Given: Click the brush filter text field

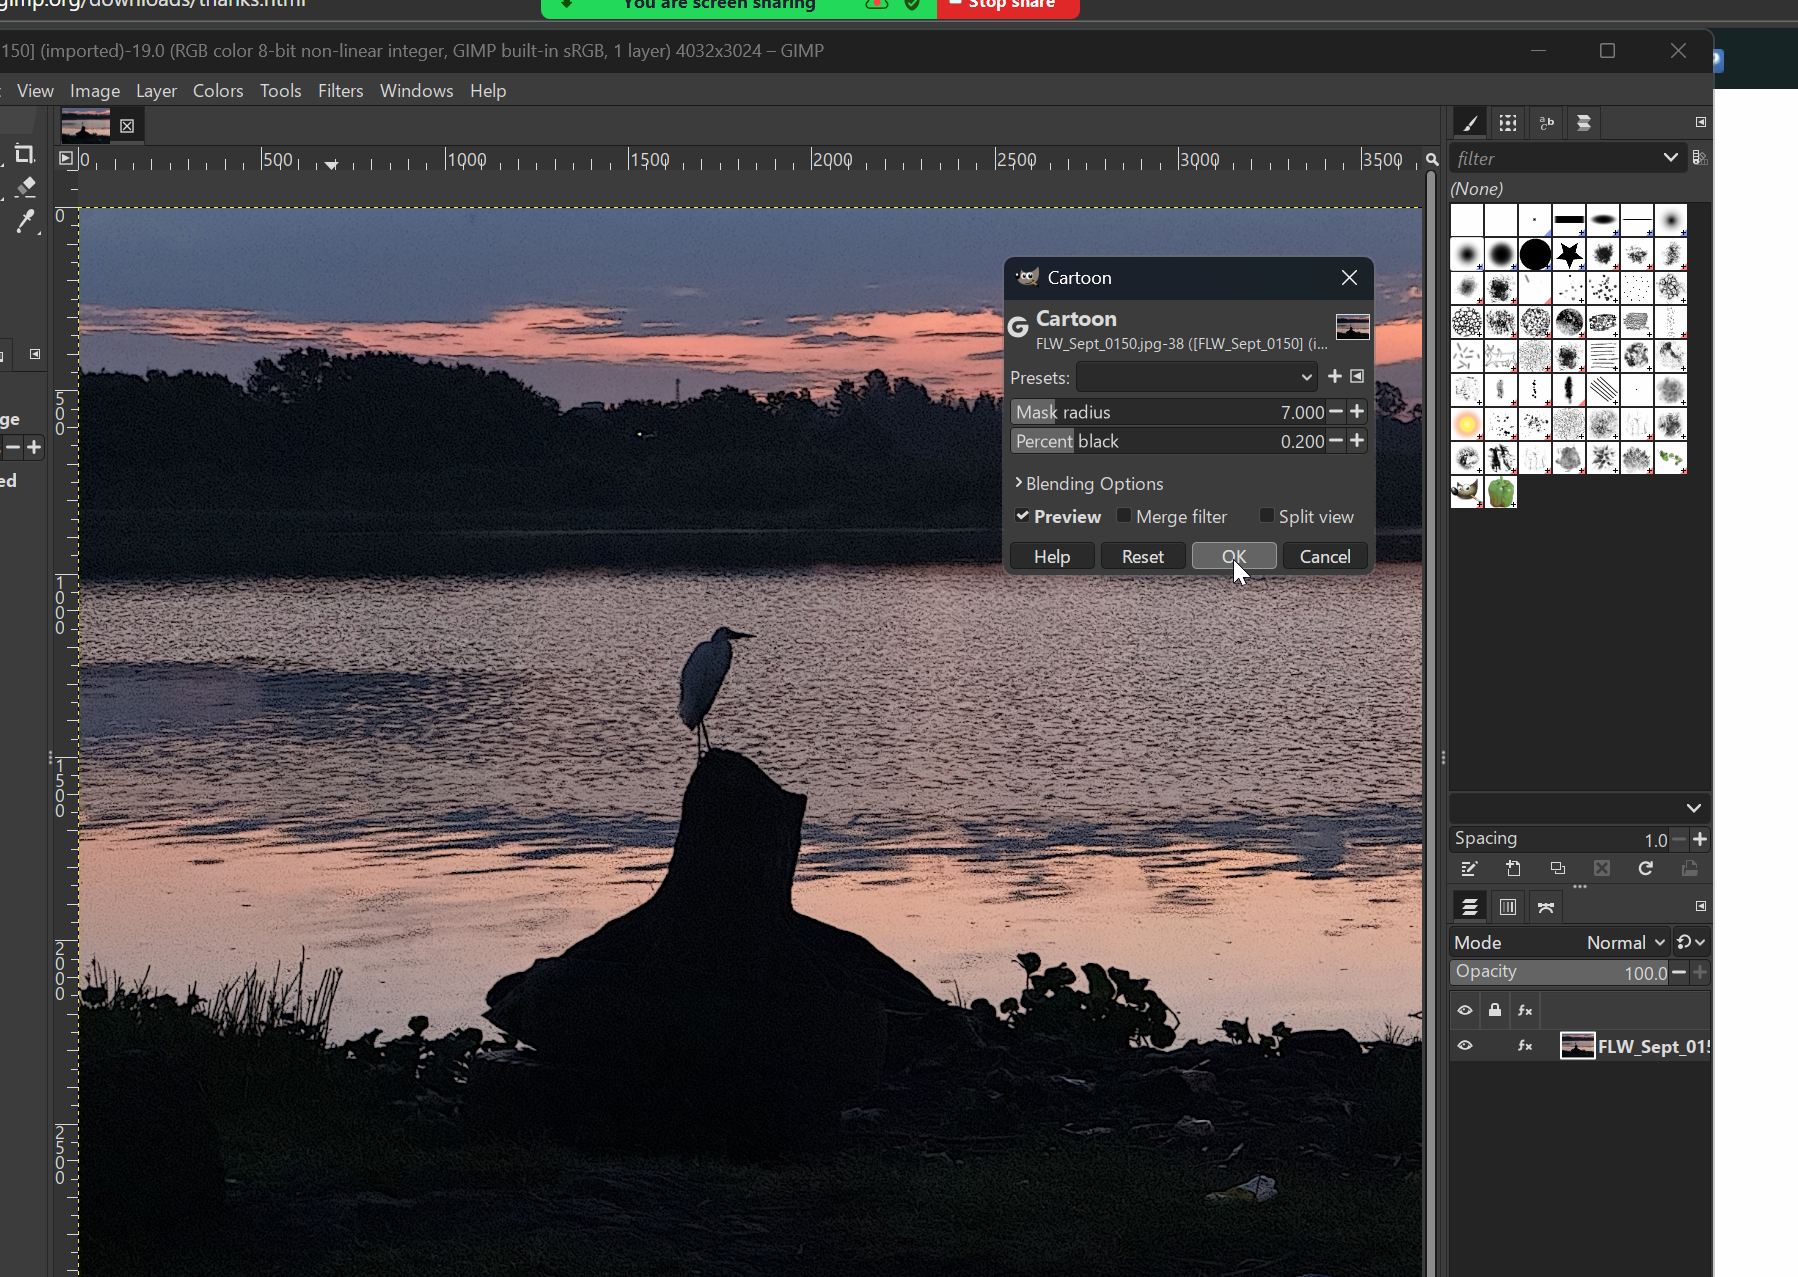Looking at the screenshot, I should pos(1556,158).
